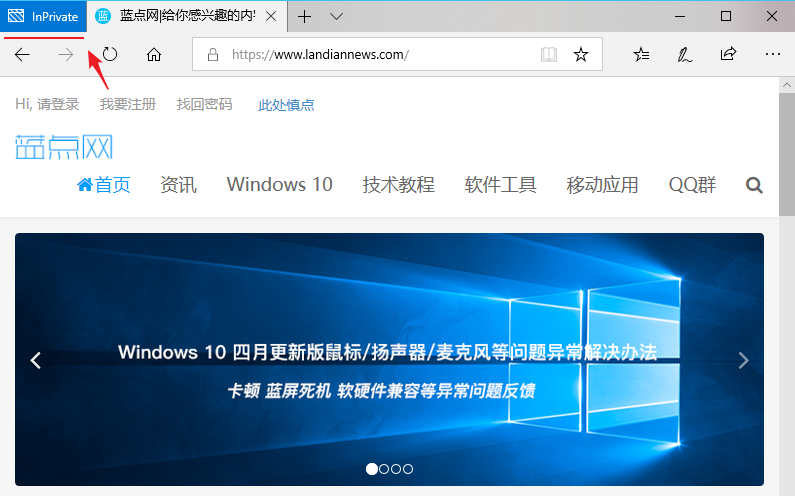The height and width of the screenshot is (496, 795).
Task: Add page to favorites with star icon
Action: [581, 54]
